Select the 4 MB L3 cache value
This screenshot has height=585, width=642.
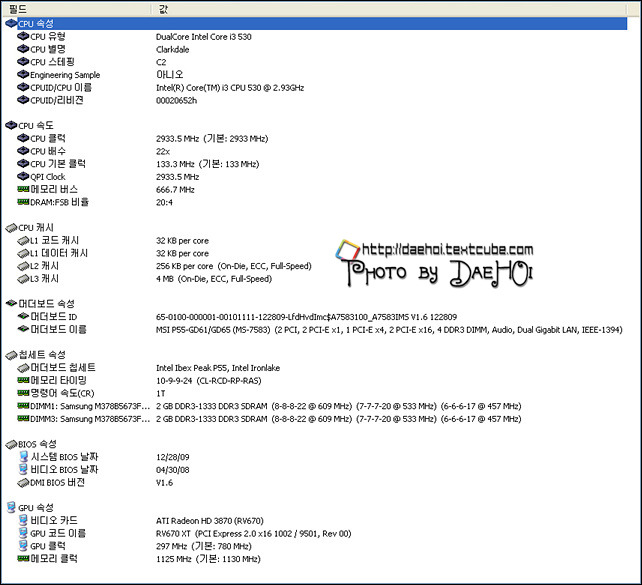214,279
